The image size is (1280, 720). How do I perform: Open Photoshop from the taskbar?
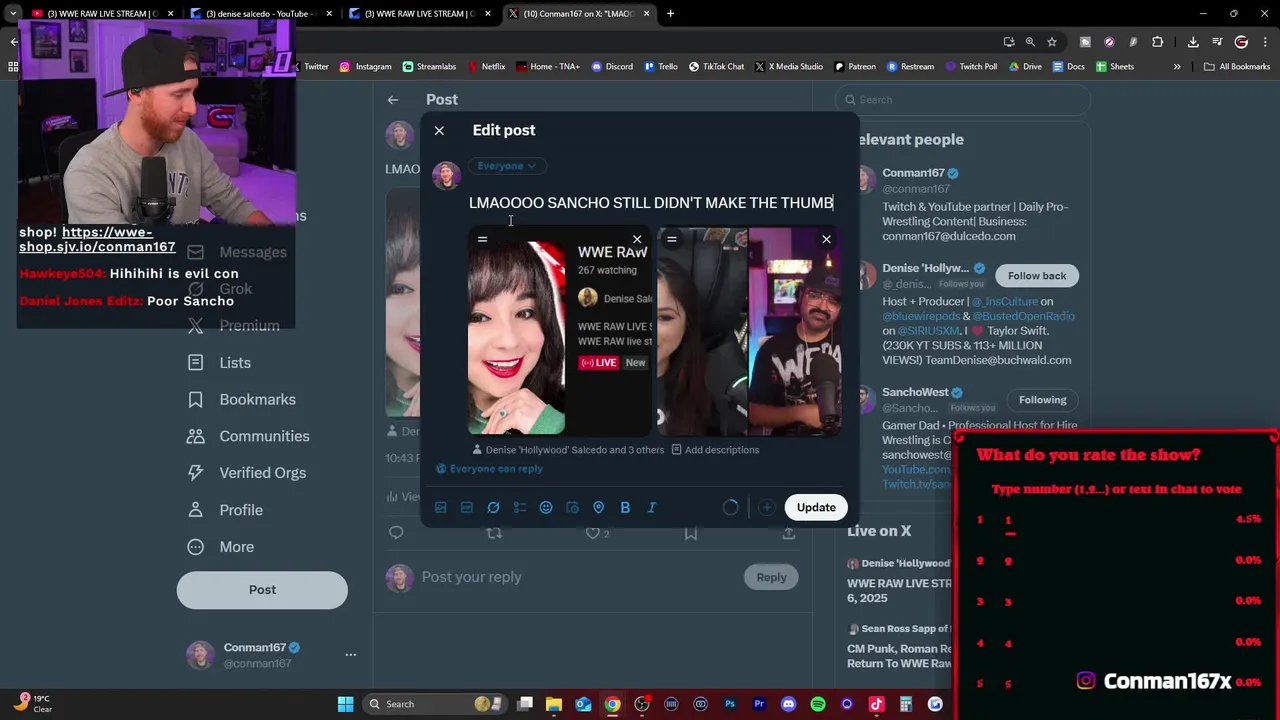coord(730,704)
